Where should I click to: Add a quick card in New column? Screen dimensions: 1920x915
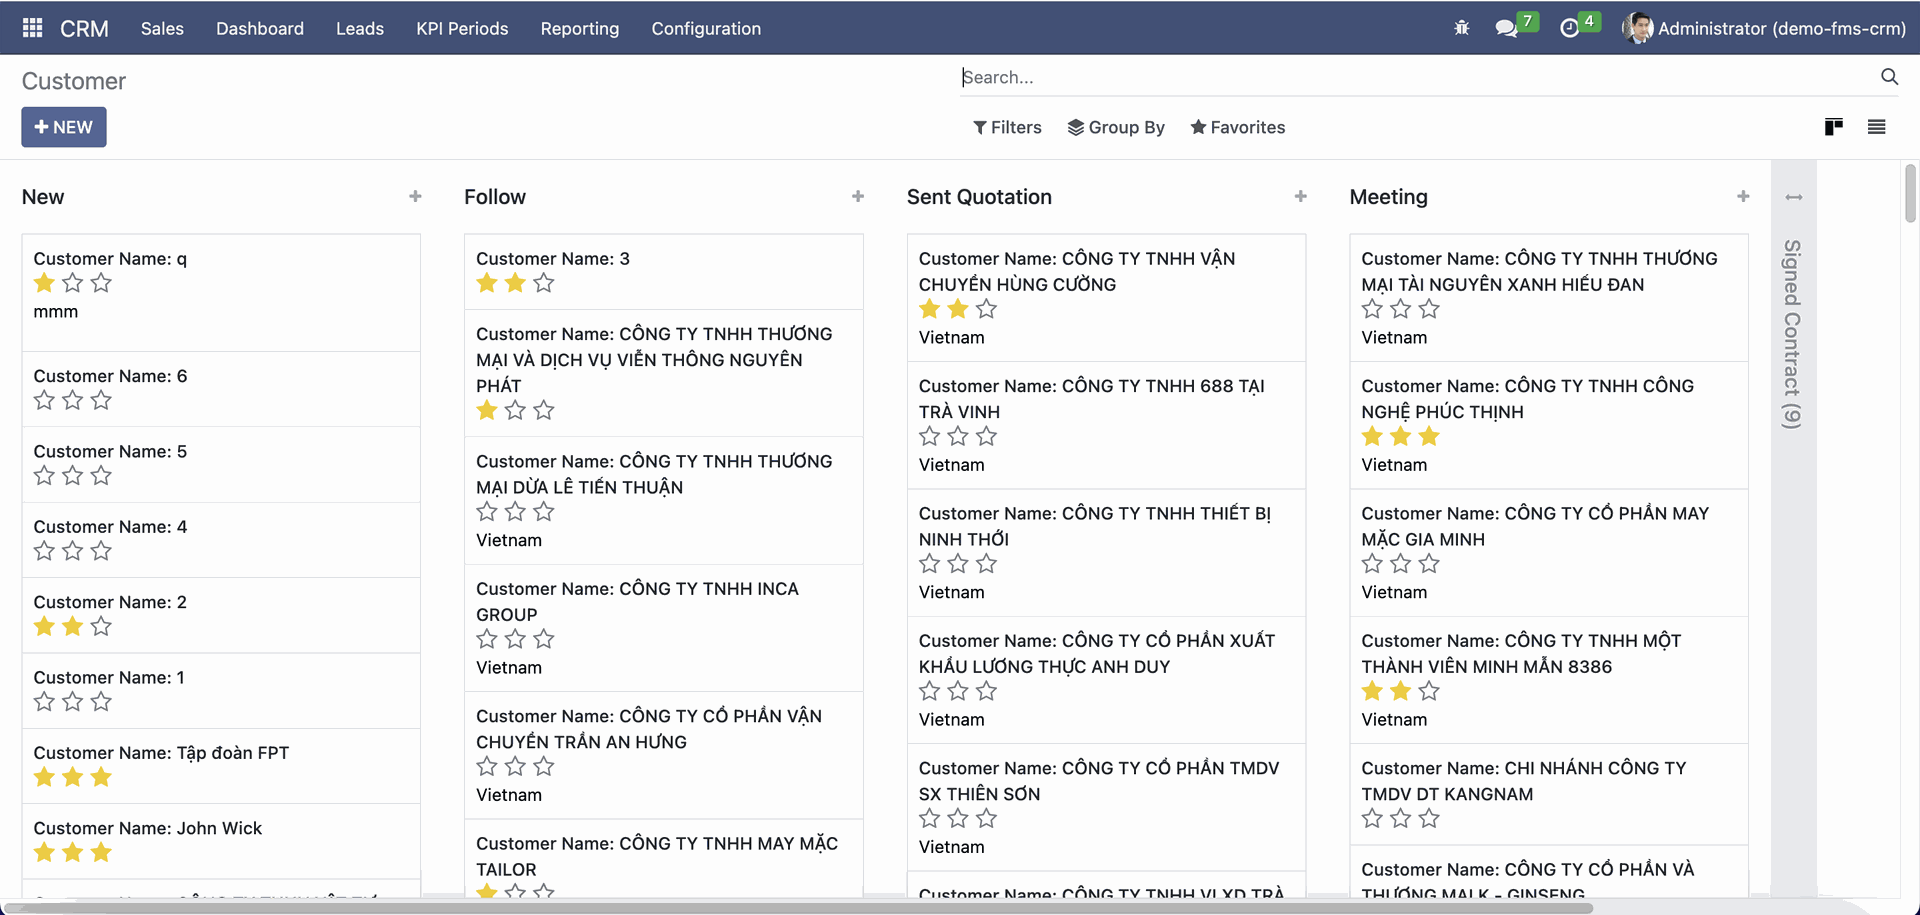click(x=415, y=197)
